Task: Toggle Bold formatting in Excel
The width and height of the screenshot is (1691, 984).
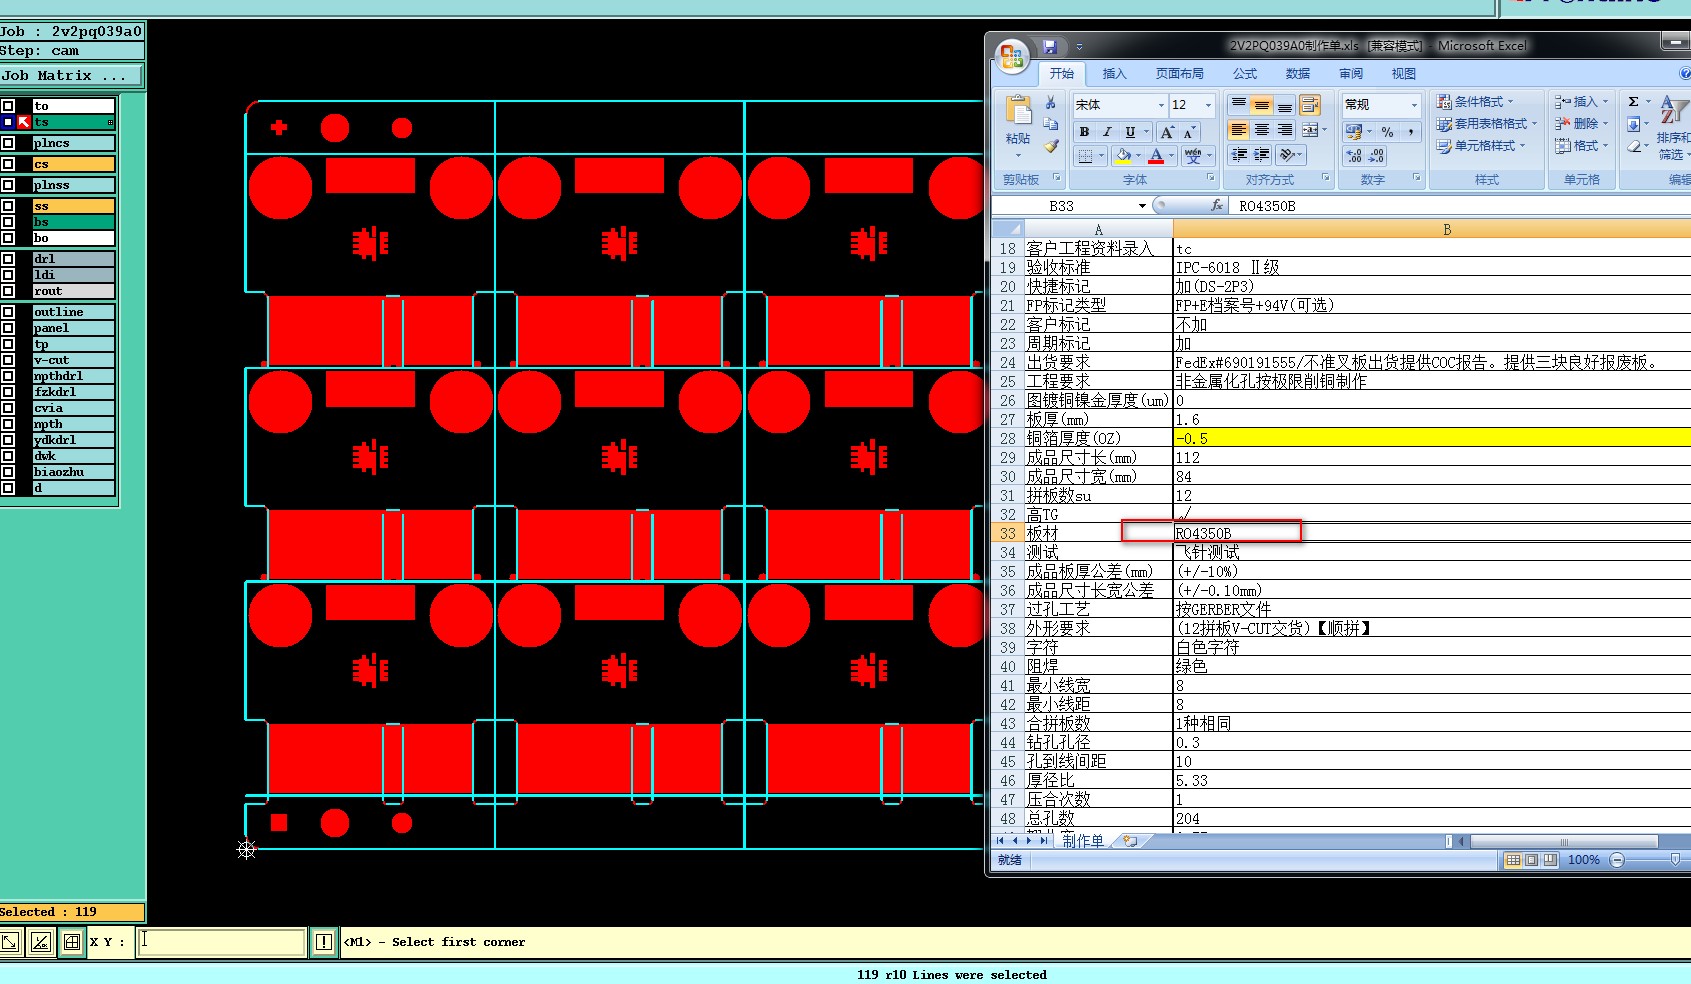Action: point(1084,132)
